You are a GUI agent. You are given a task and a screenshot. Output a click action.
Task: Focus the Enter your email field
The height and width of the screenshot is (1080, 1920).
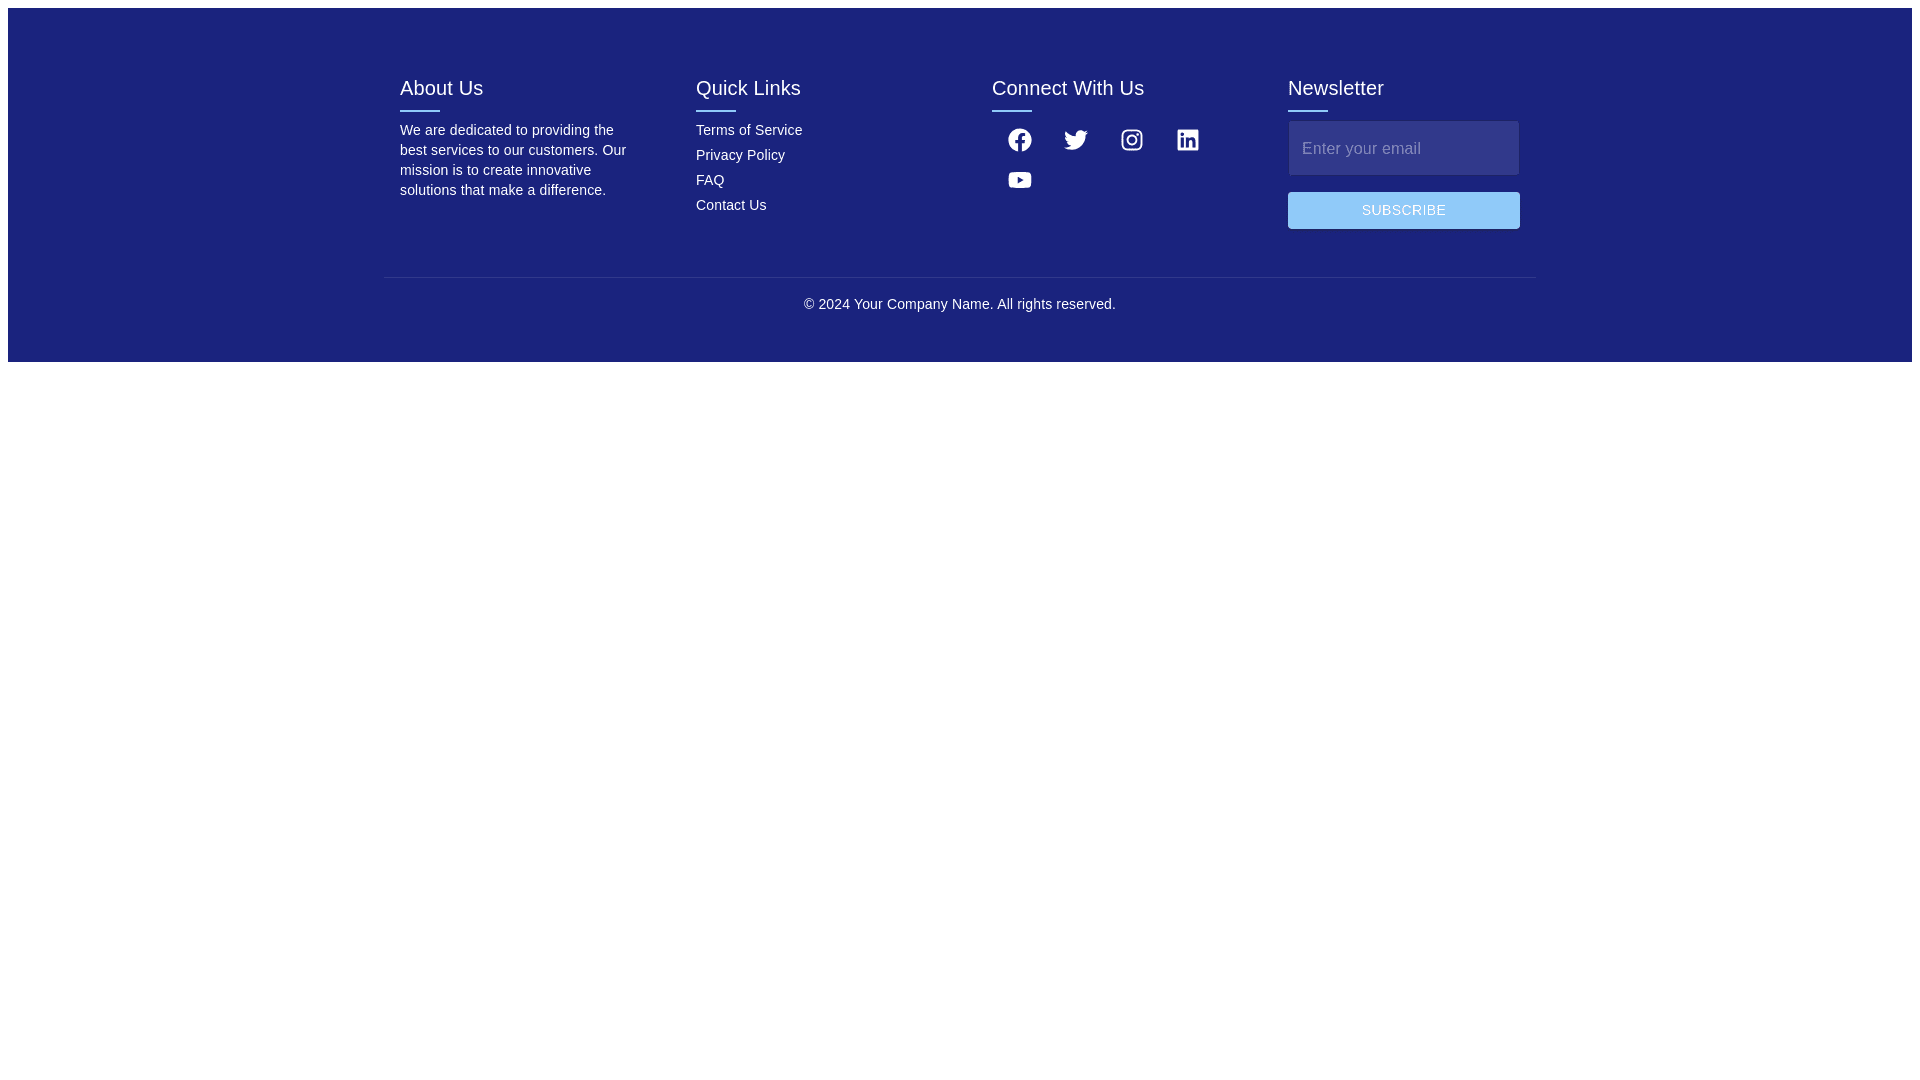tap(1403, 148)
